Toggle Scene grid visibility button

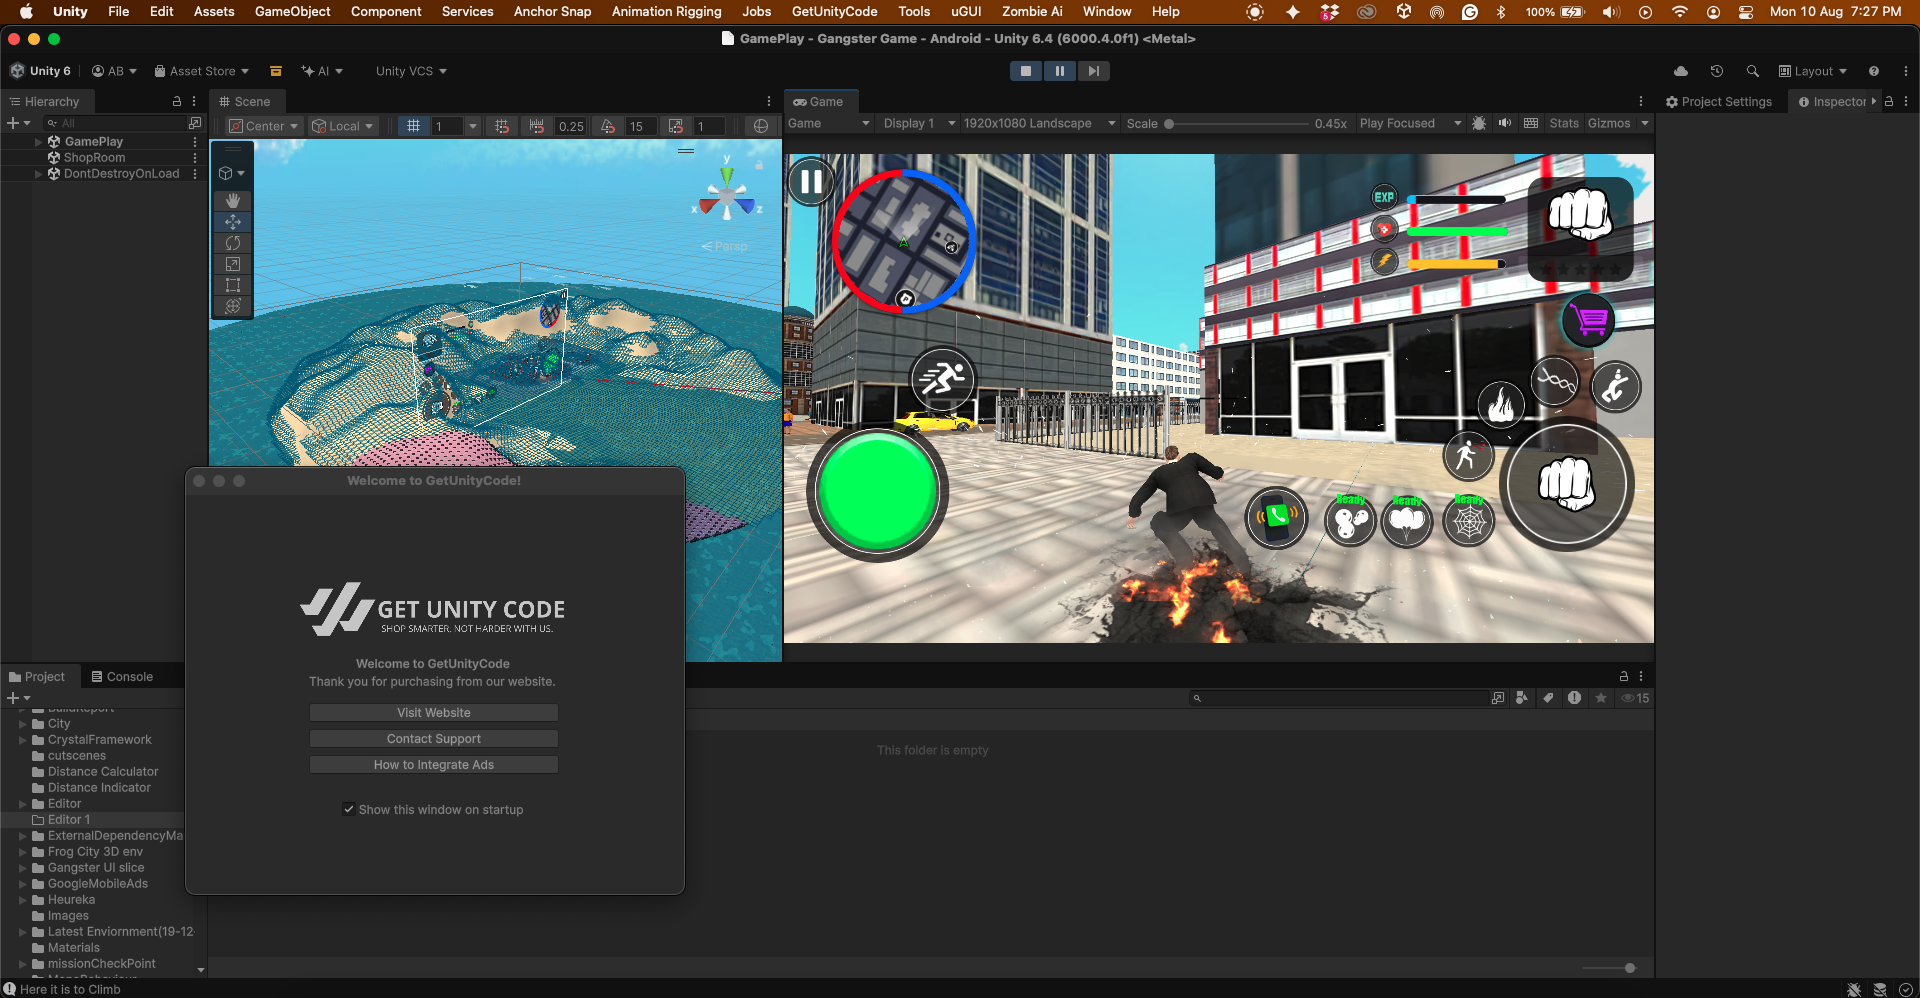pyautogui.click(x=413, y=126)
